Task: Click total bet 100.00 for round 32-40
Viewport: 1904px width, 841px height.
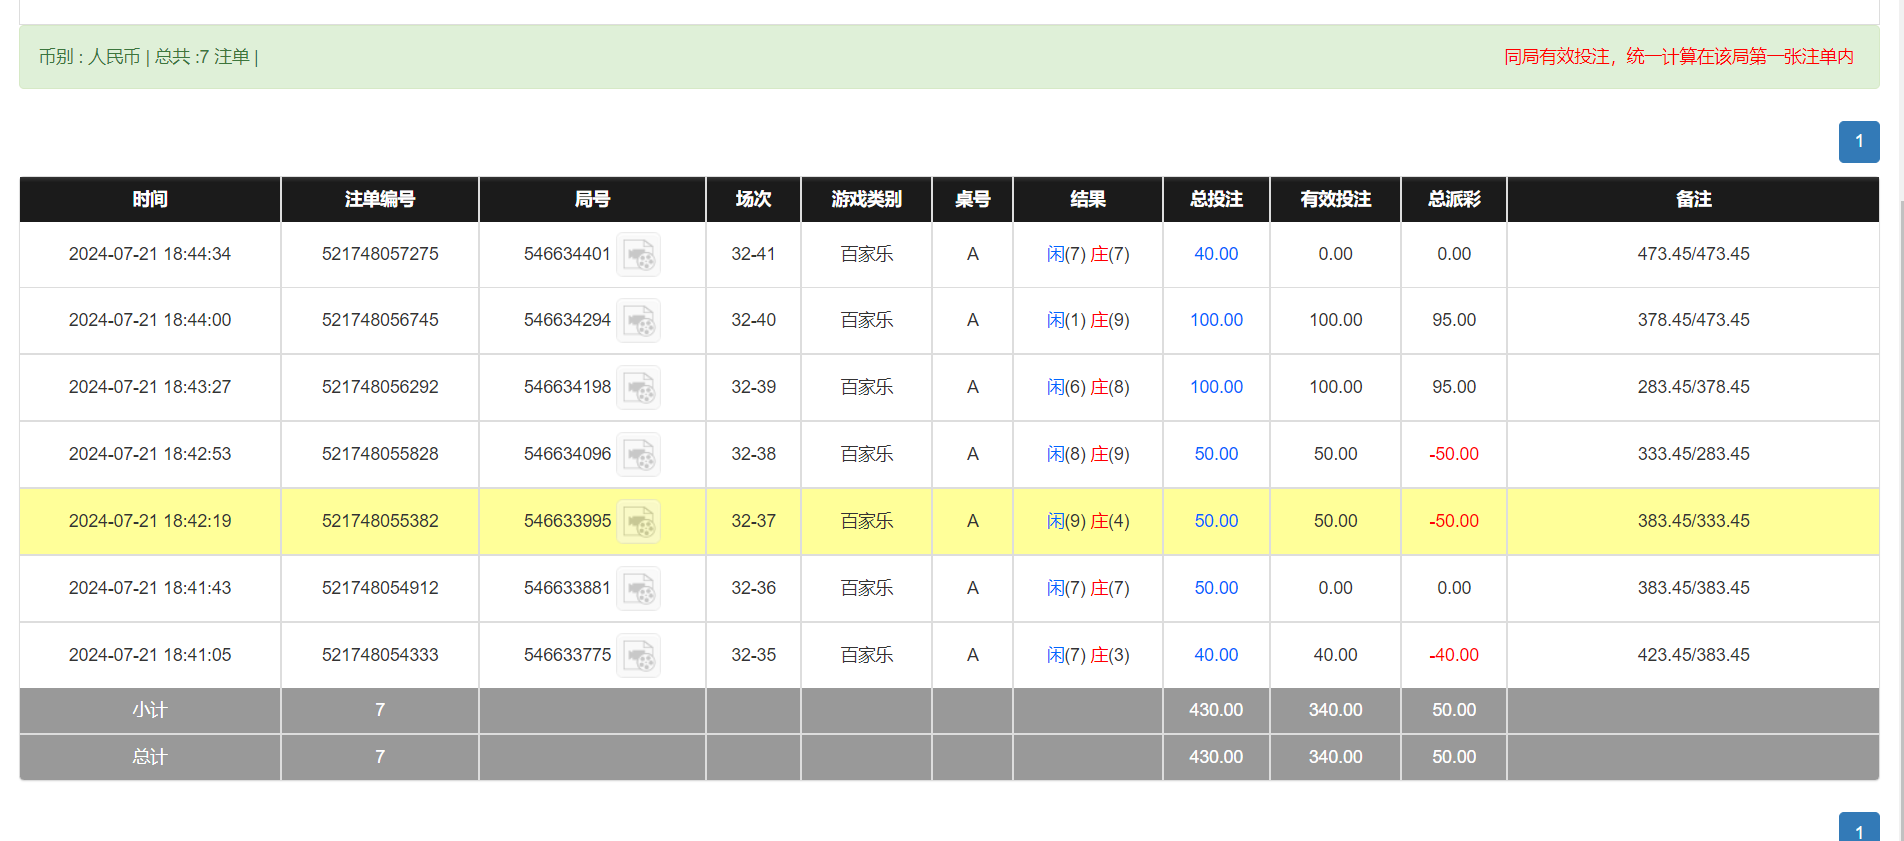Action: pyautogui.click(x=1216, y=320)
